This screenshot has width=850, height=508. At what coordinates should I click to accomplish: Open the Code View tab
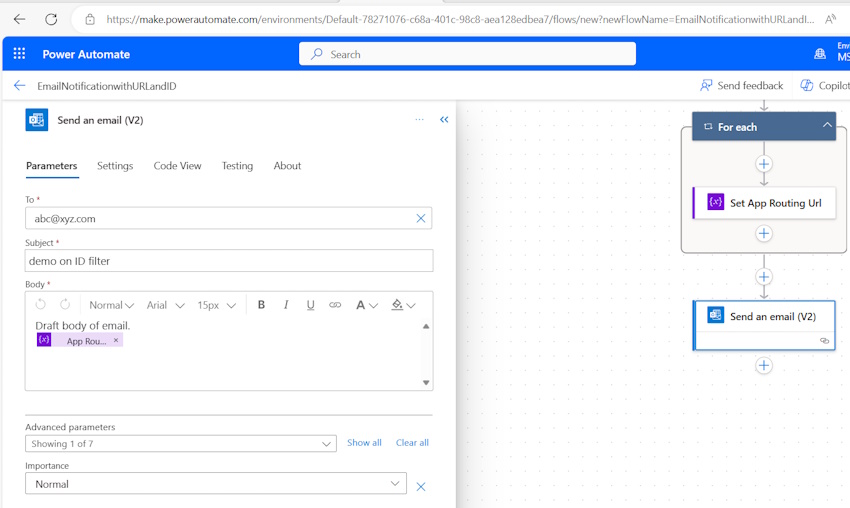[x=177, y=166]
